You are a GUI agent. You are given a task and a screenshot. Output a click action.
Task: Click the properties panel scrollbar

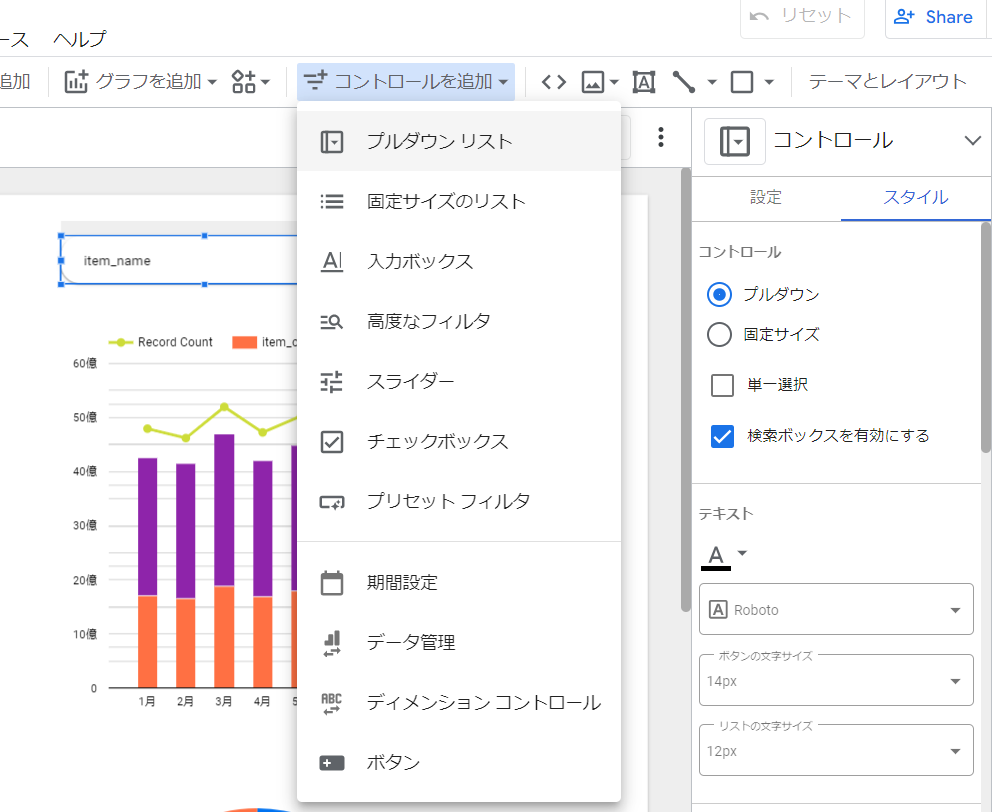click(986, 338)
